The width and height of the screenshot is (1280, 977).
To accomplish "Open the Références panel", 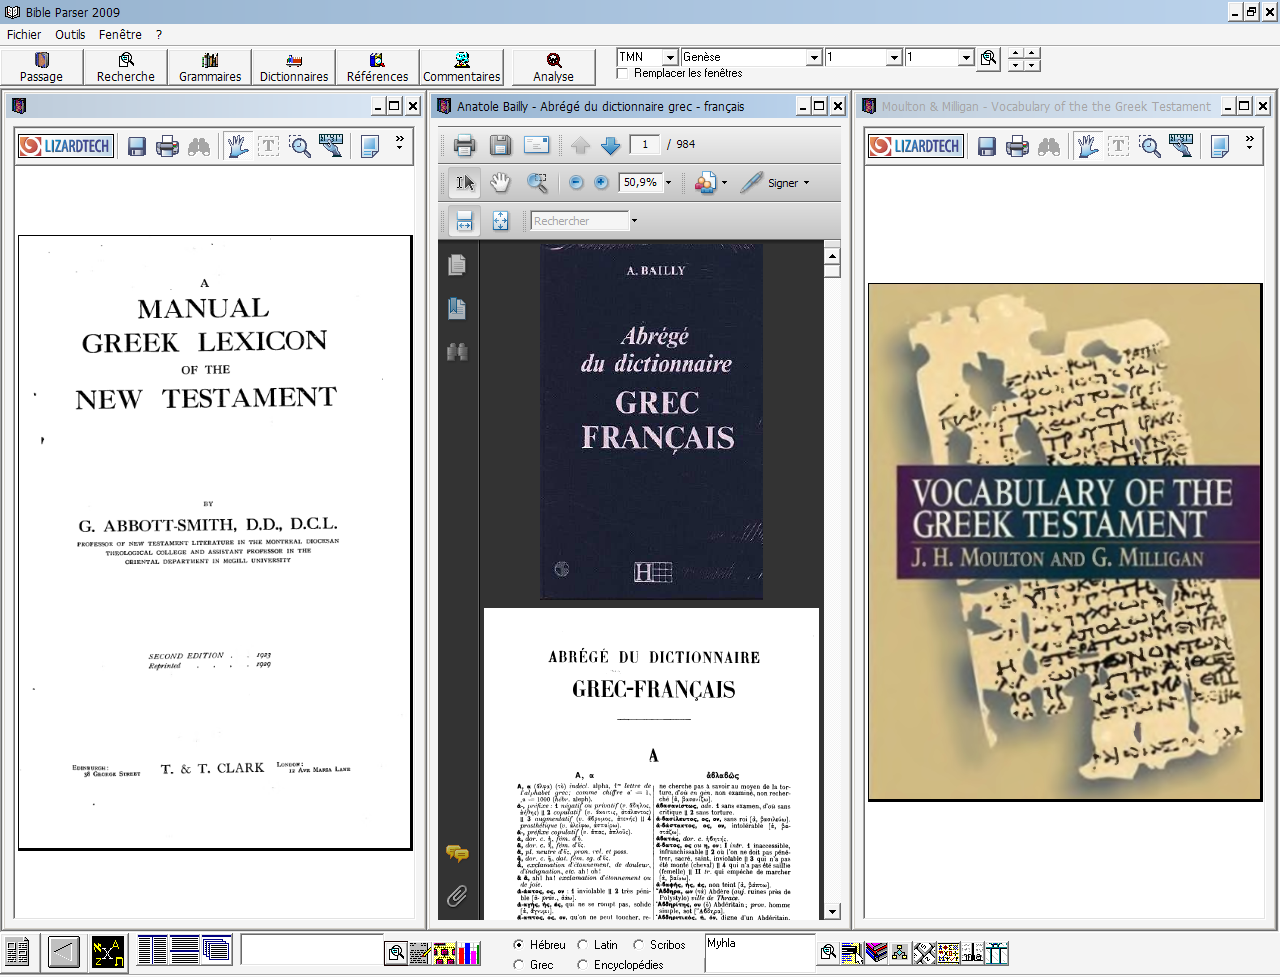I will click(x=378, y=67).
